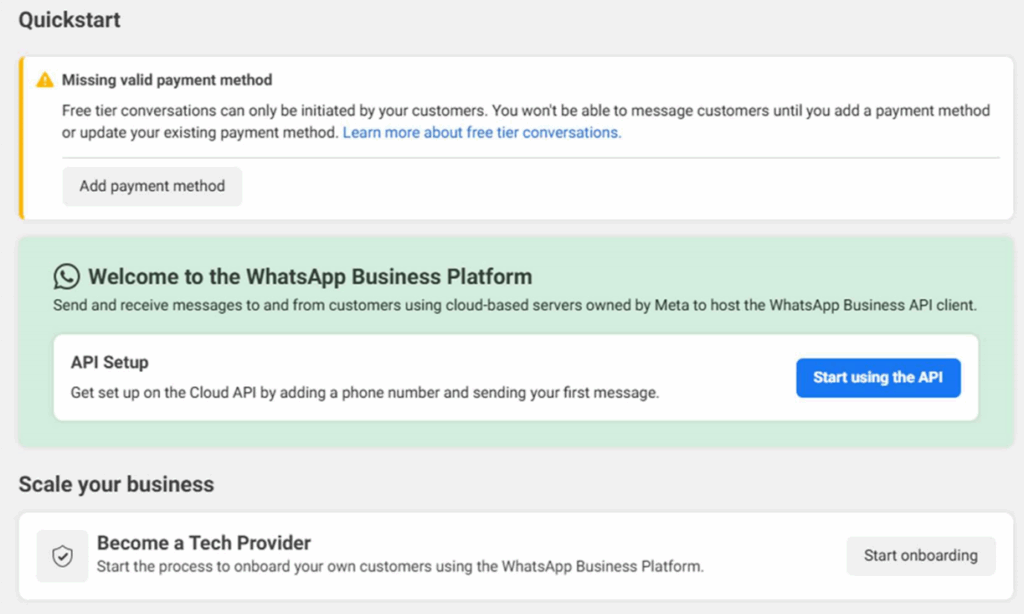Click the yellow warning triangle icon
This screenshot has width=1024, height=614.
(x=45, y=80)
